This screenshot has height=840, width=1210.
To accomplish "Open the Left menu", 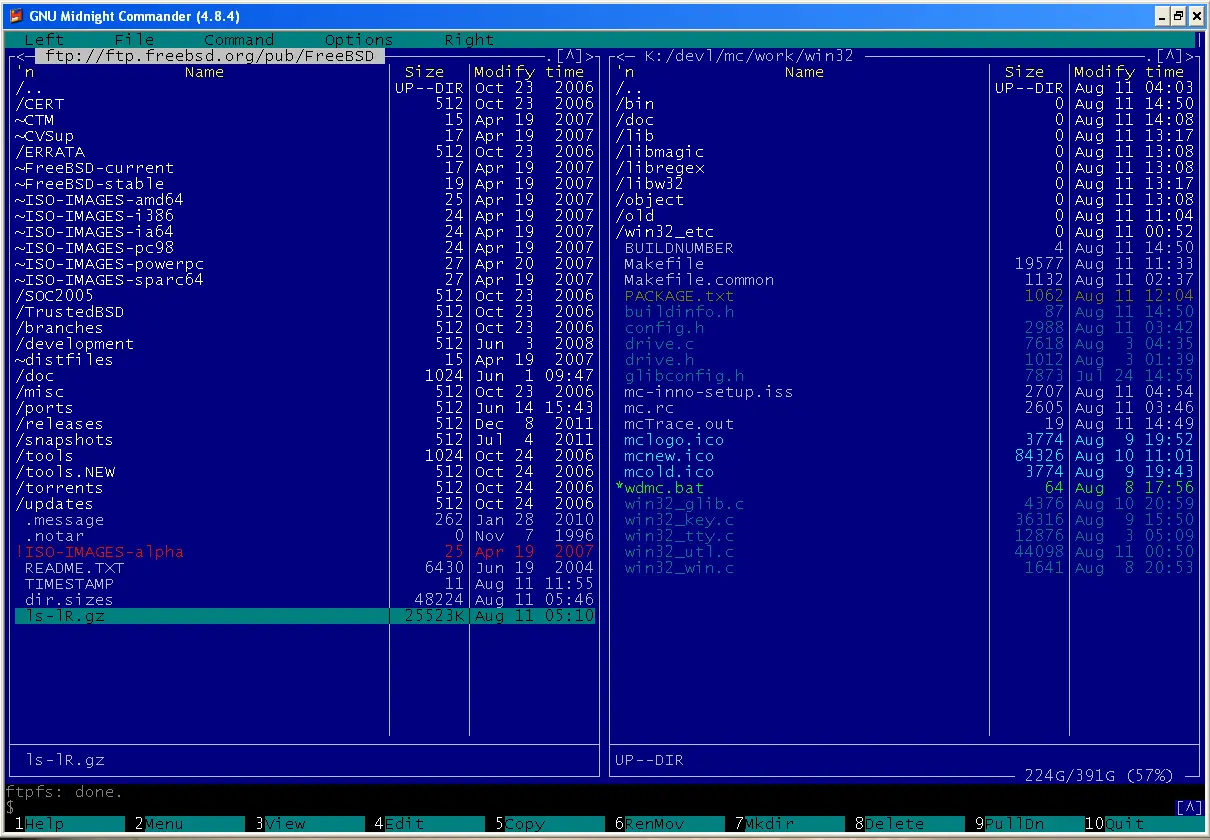I will (44, 40).
